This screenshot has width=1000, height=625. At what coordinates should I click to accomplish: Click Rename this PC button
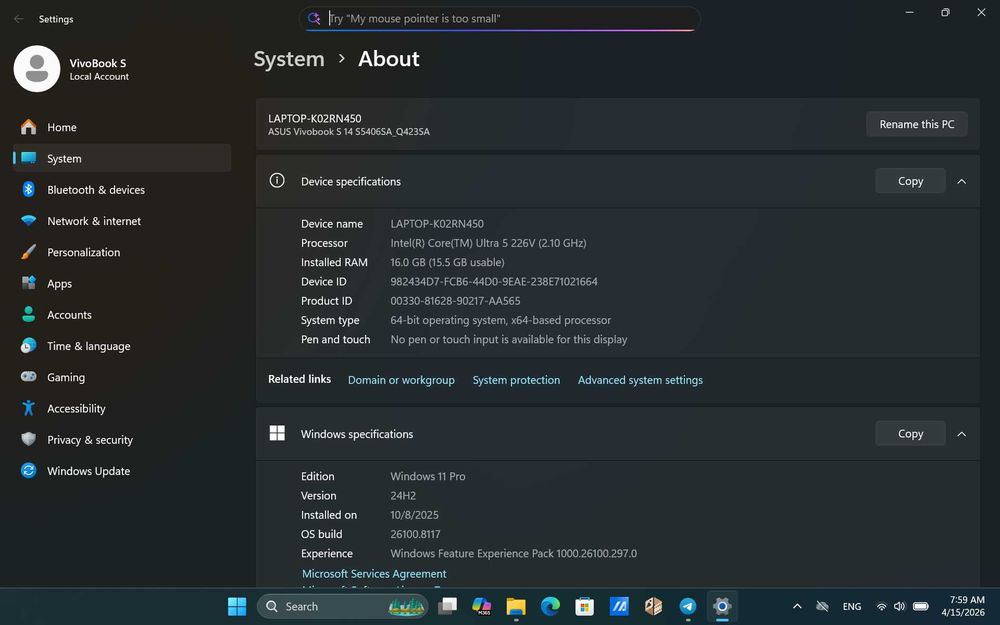click(916, 124)
